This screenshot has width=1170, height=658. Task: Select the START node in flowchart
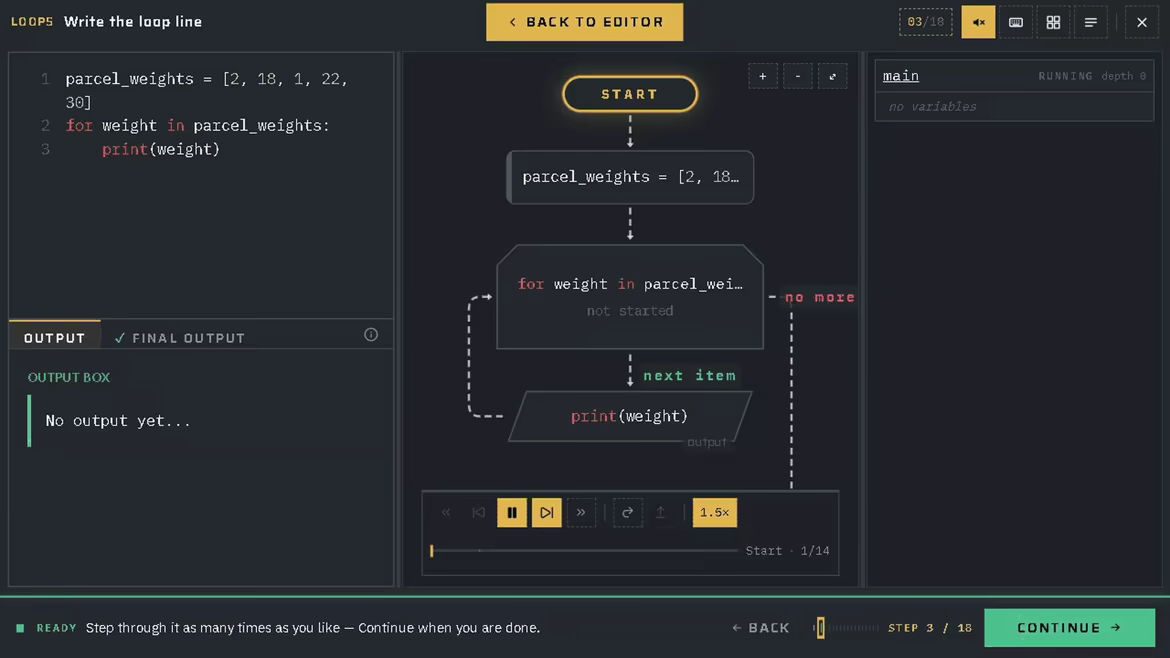coord(630,94)
